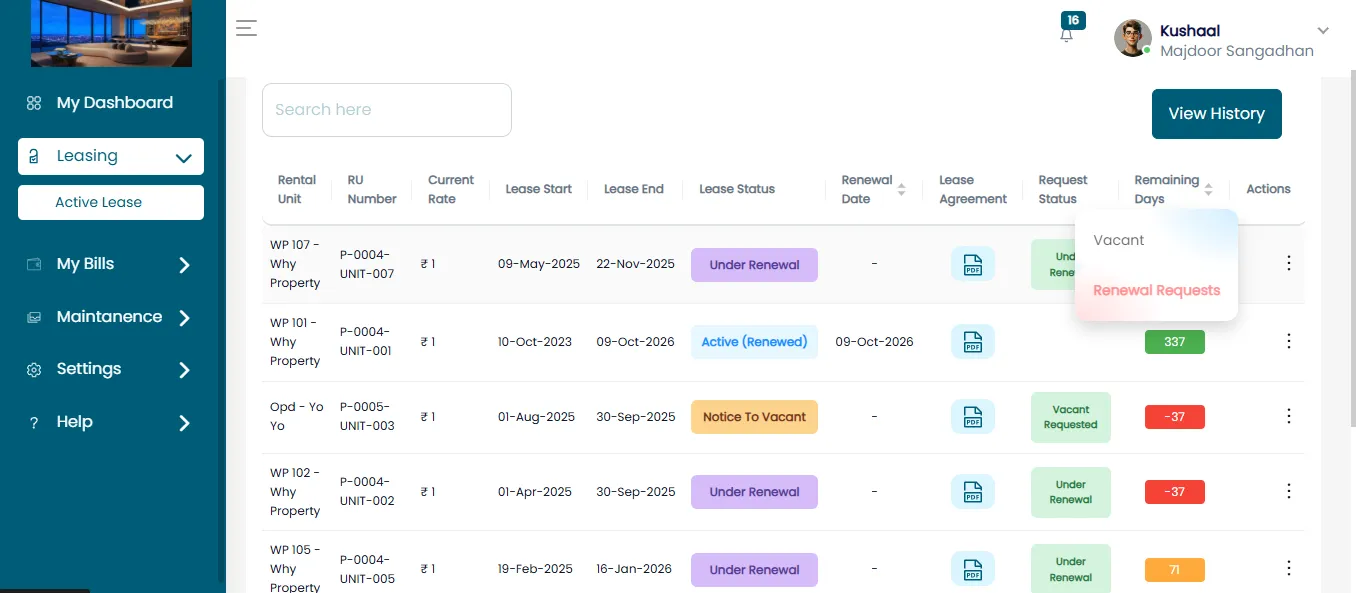Click the View History button
Viewport: 1356px width, 593px height.
(1217, 114)
